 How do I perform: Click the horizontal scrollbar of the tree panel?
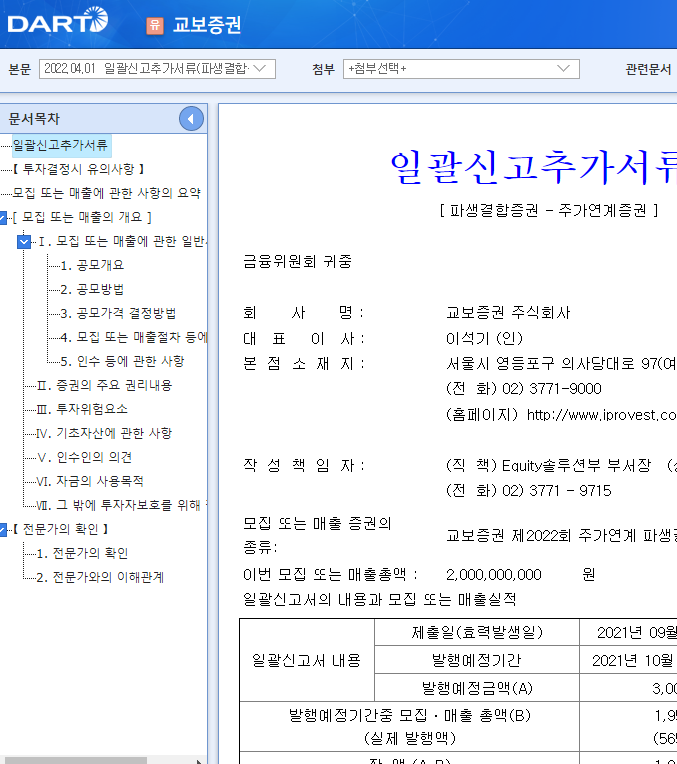click(x=76, y=761)
